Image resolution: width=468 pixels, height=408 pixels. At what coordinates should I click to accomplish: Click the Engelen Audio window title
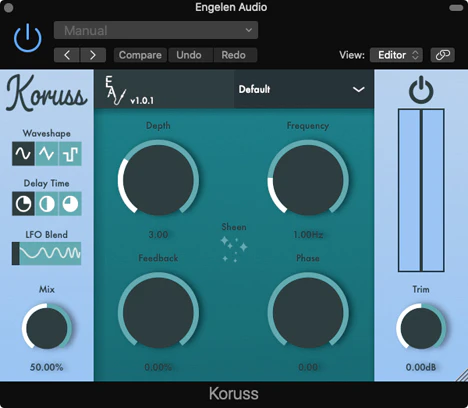coord(231,7)
